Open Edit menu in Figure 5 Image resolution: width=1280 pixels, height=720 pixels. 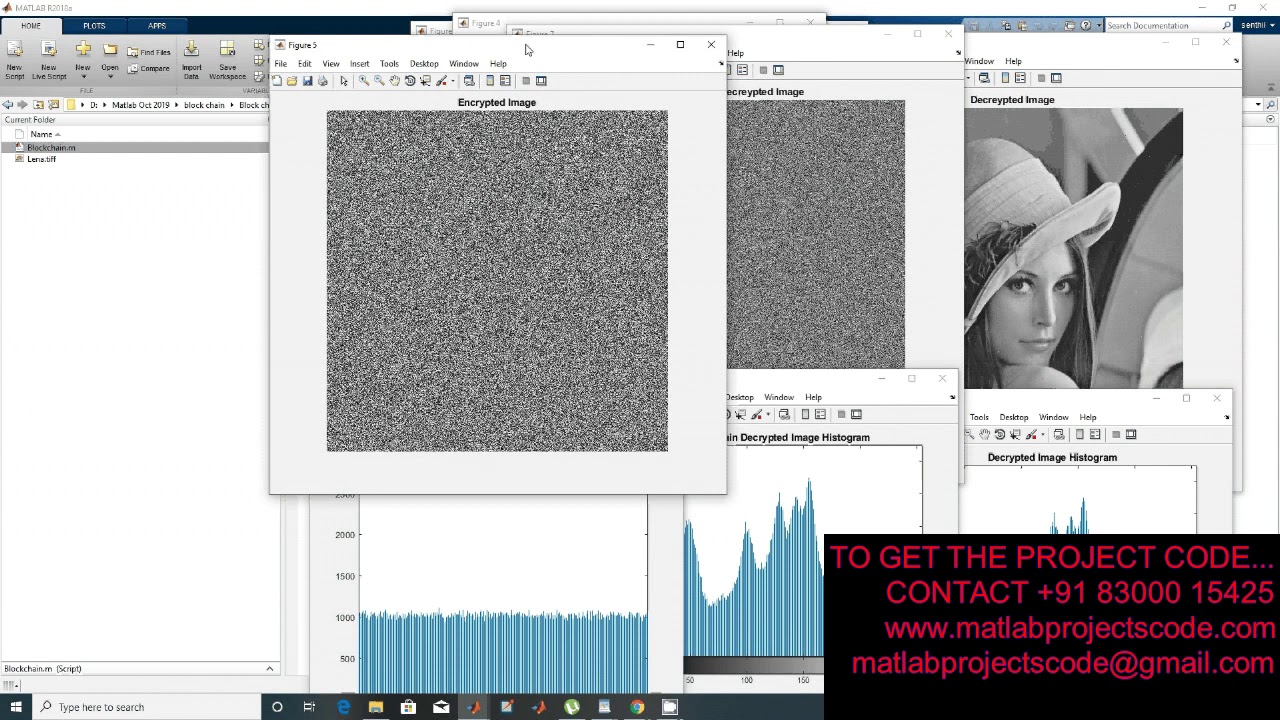tap(304, 63)
